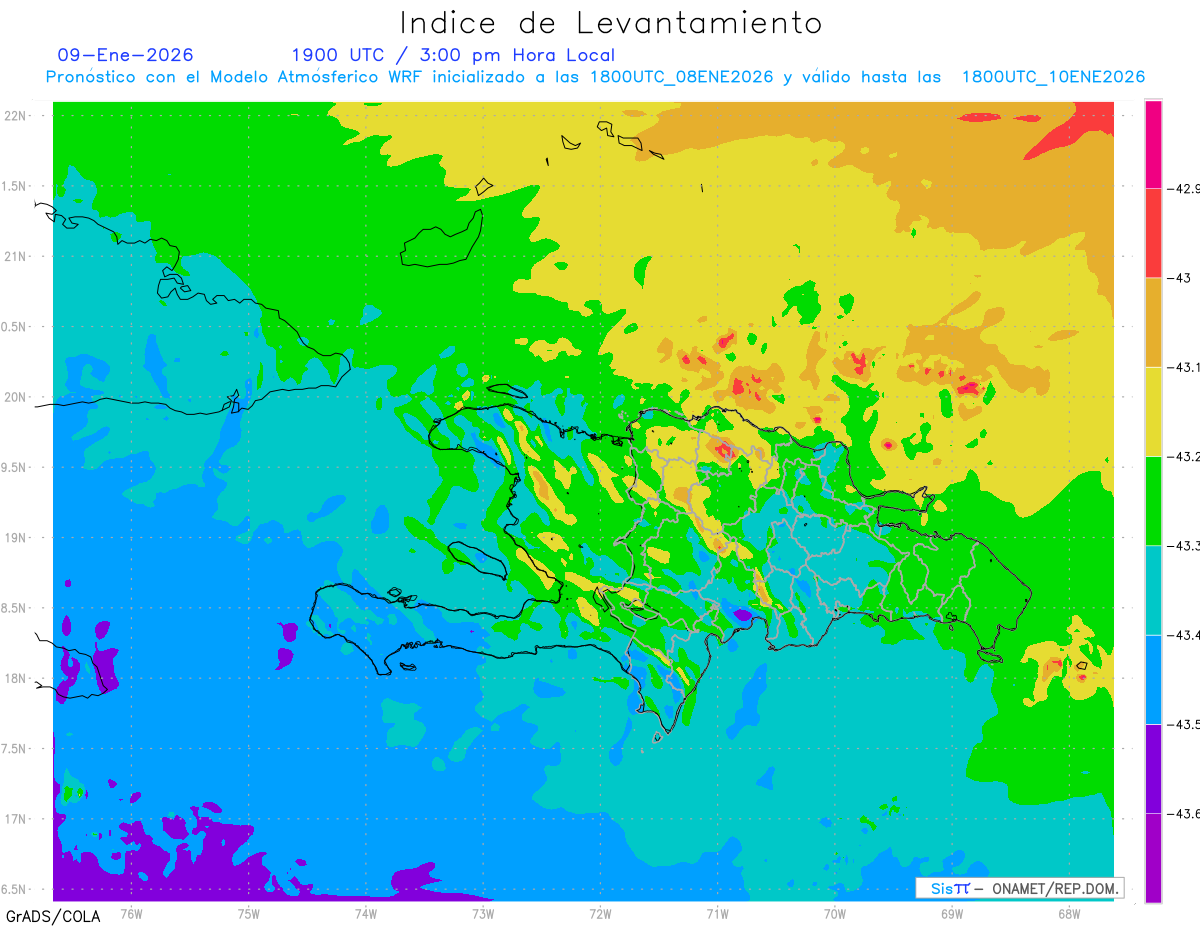Click the longitude label '74W'
Image resolution: width=1200 pixels, height=927 pixels.
[x=366, y=913]
